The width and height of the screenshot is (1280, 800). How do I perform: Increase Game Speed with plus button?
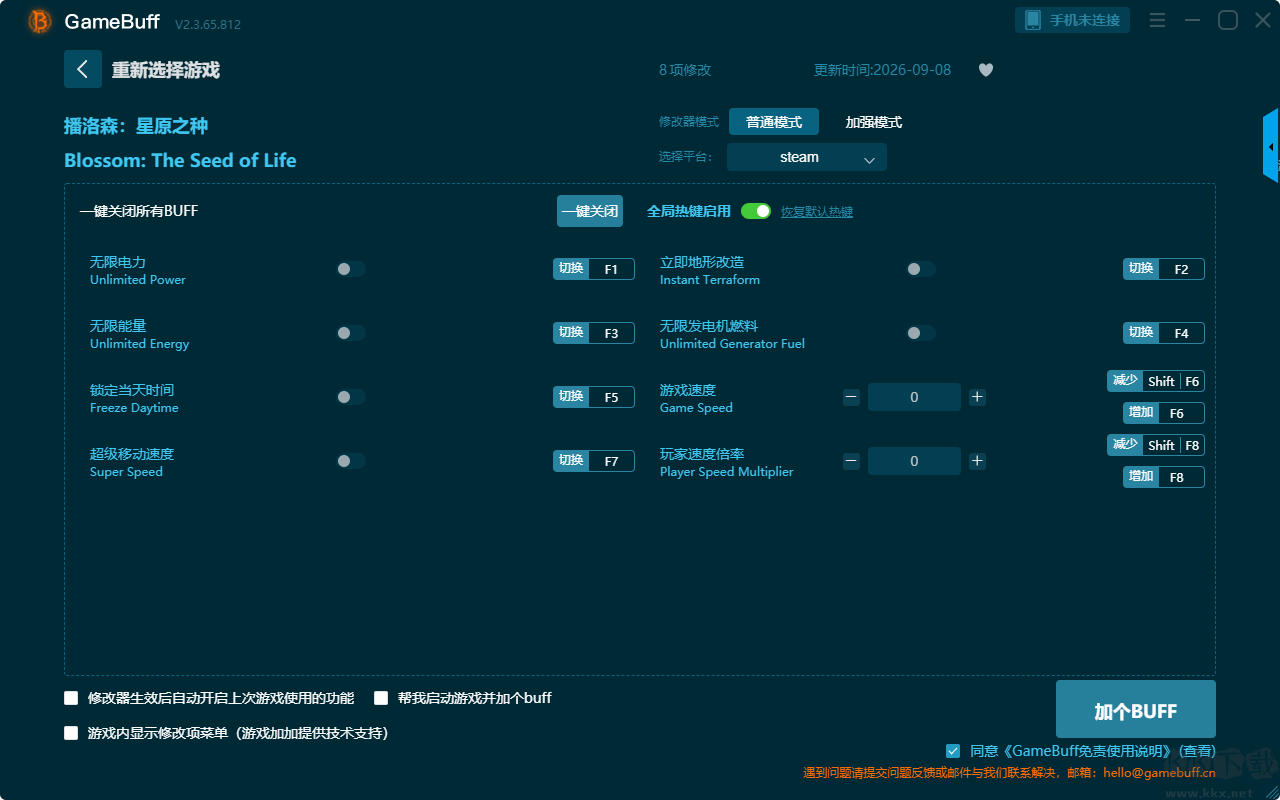coord(978,397)
